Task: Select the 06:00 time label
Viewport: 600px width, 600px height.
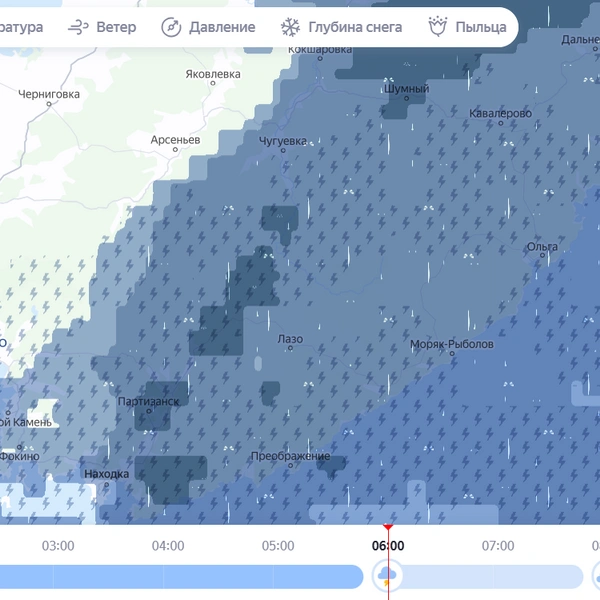Action: (x=388, y=546)
